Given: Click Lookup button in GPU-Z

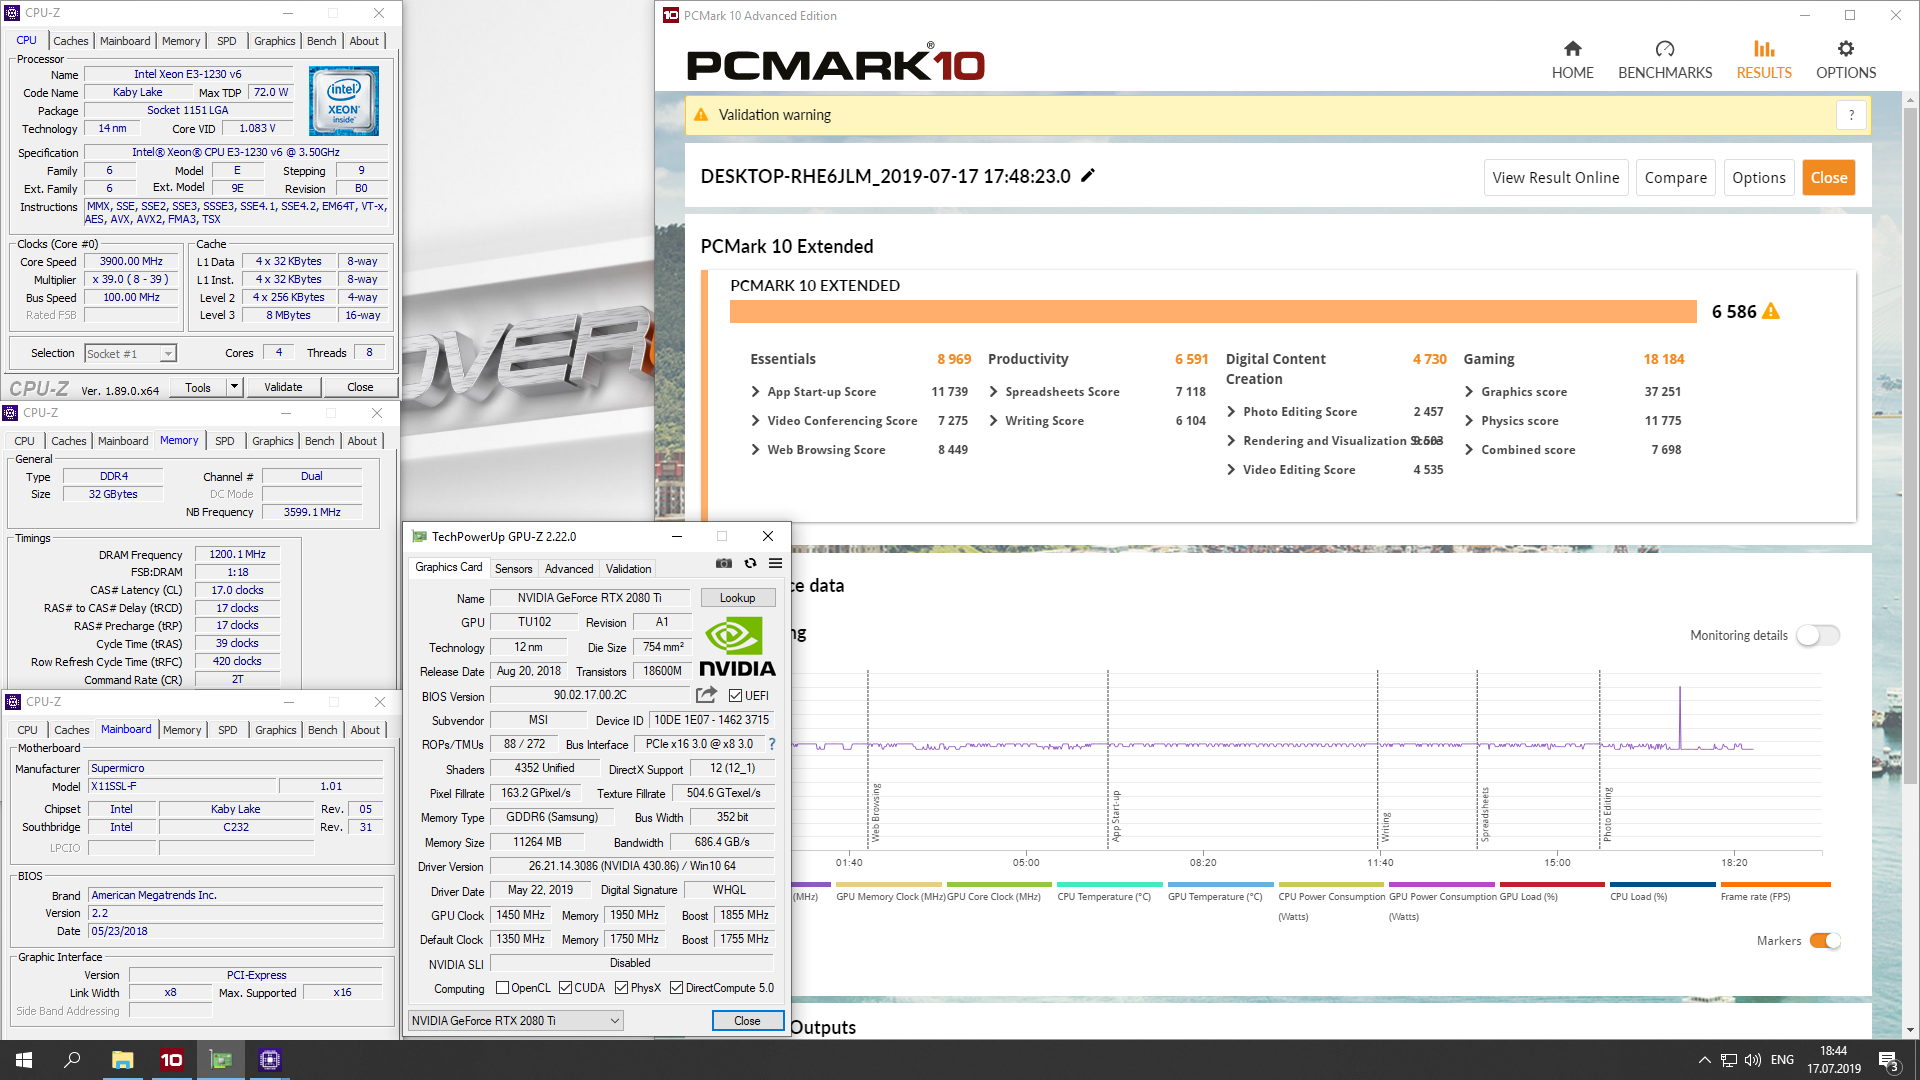Looking at the screenshot, I should click(x=738, y=598).
